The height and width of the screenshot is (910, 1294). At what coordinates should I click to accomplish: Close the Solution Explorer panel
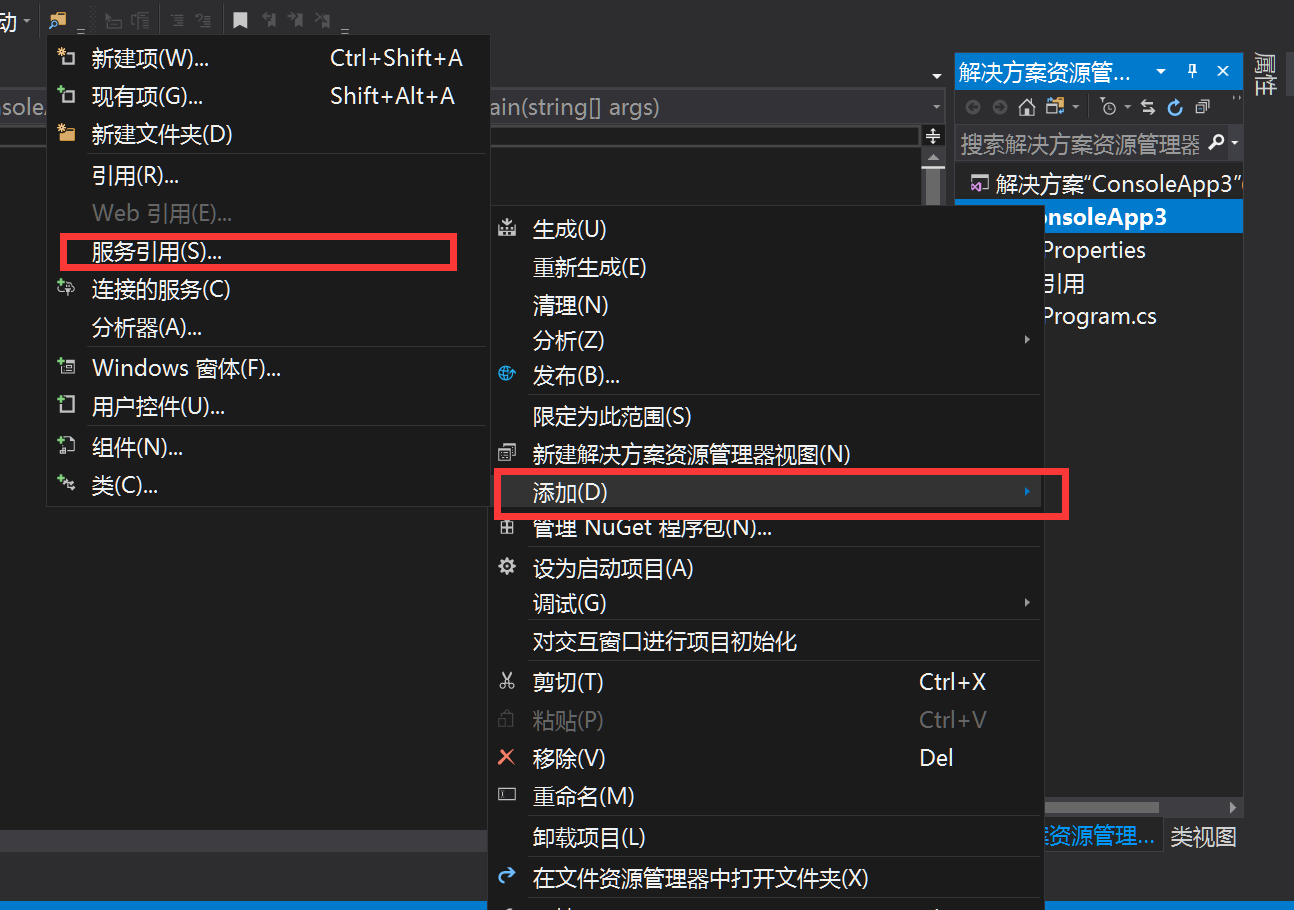click(x=1222, y=72)
